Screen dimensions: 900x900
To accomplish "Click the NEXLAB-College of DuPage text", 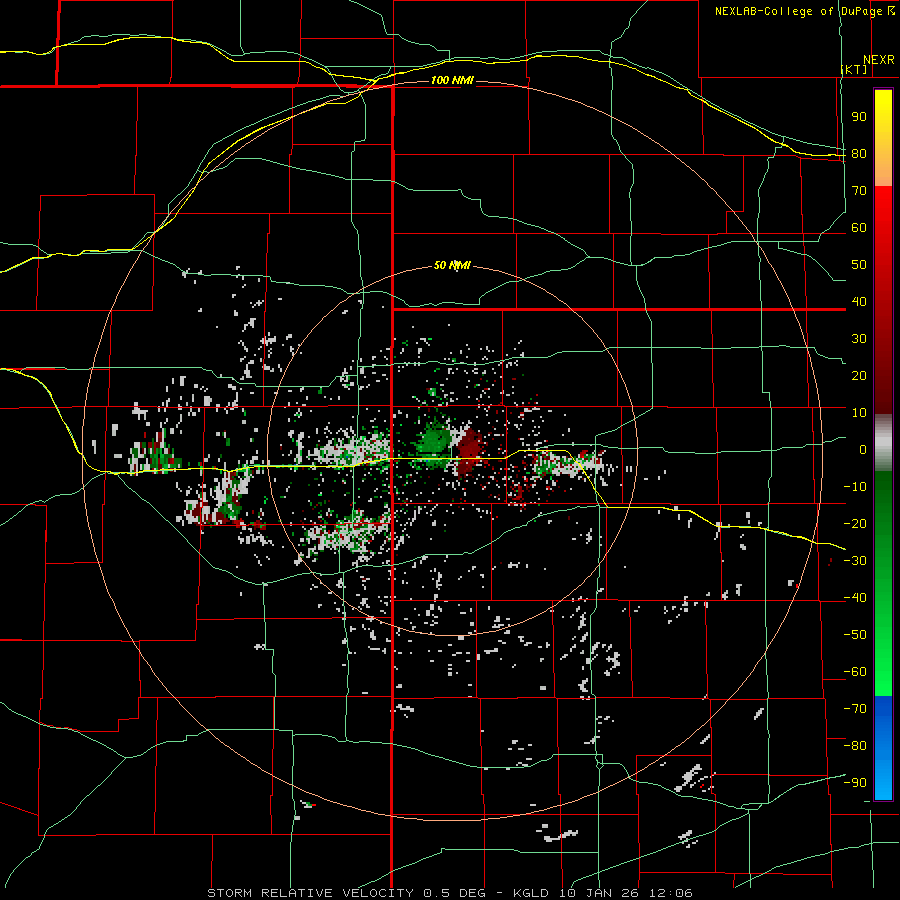I will [798, 11].
